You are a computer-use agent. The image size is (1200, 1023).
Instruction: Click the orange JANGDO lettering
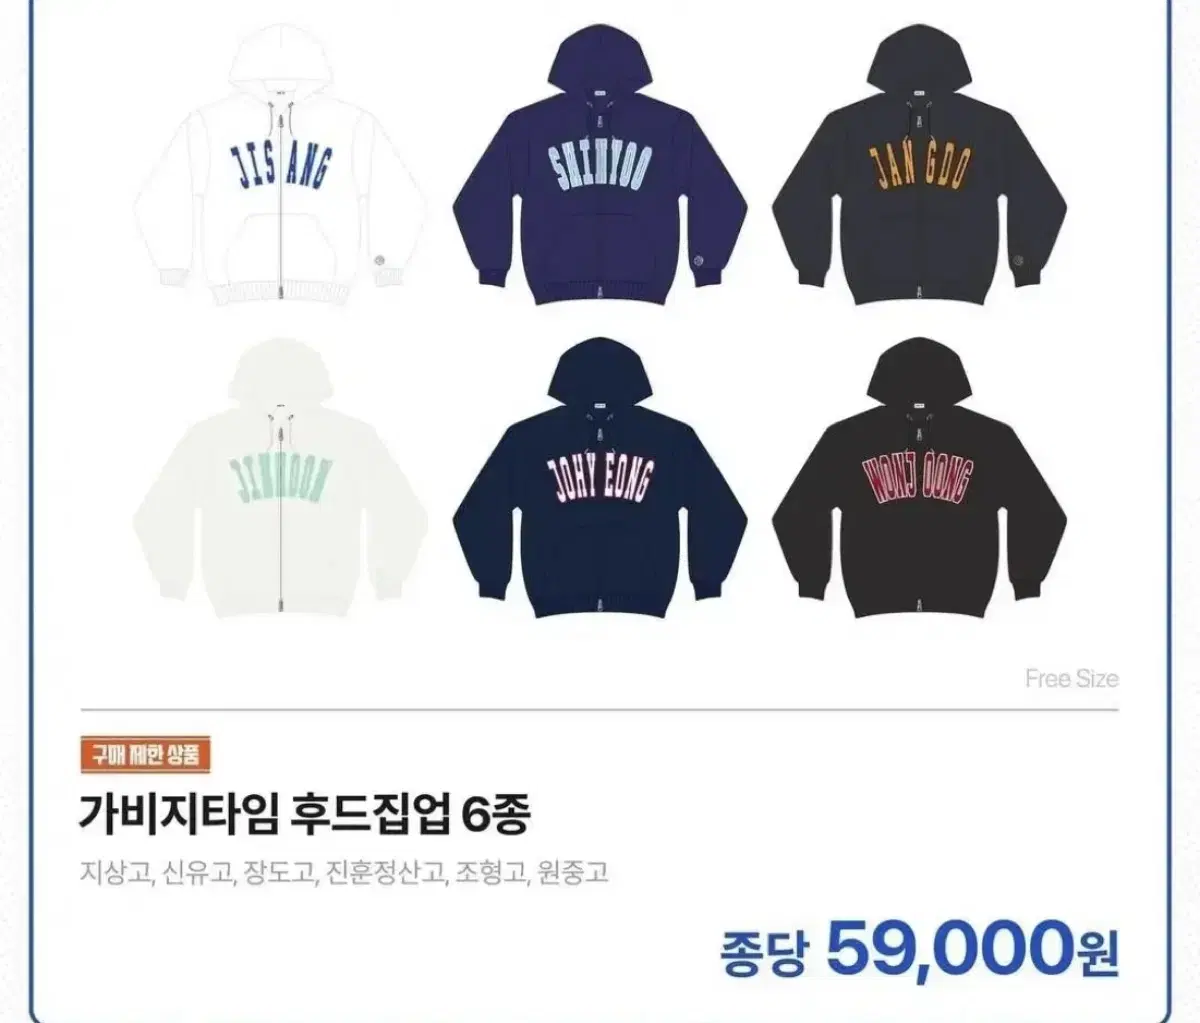(918, 163)
